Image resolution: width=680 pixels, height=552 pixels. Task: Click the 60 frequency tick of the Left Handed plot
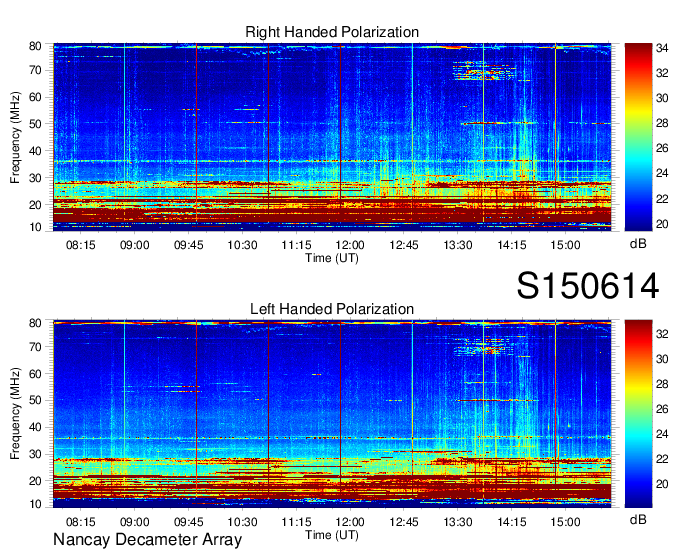(x=35, y=374)
